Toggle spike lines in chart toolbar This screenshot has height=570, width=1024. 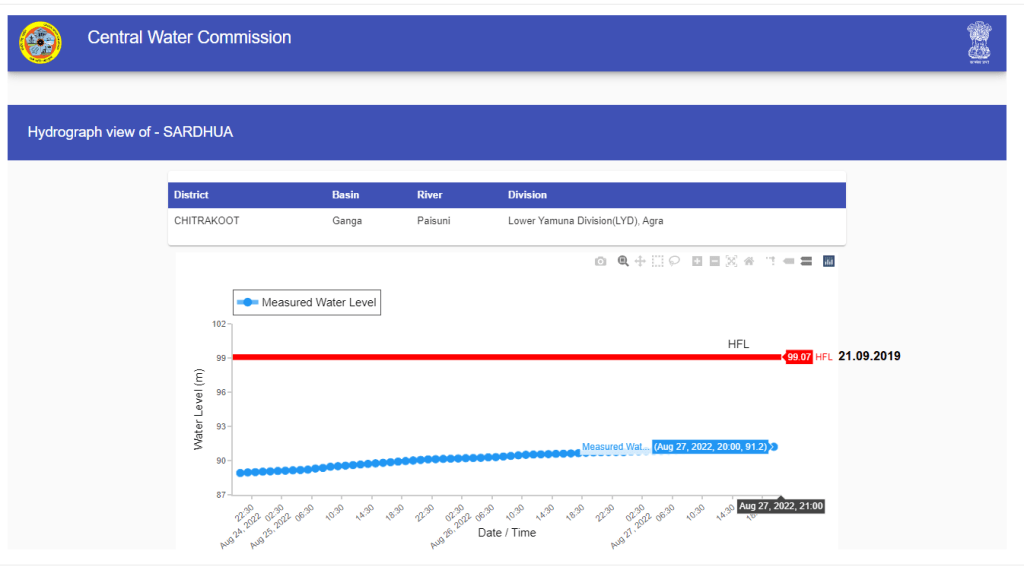[x=771, y=261]
